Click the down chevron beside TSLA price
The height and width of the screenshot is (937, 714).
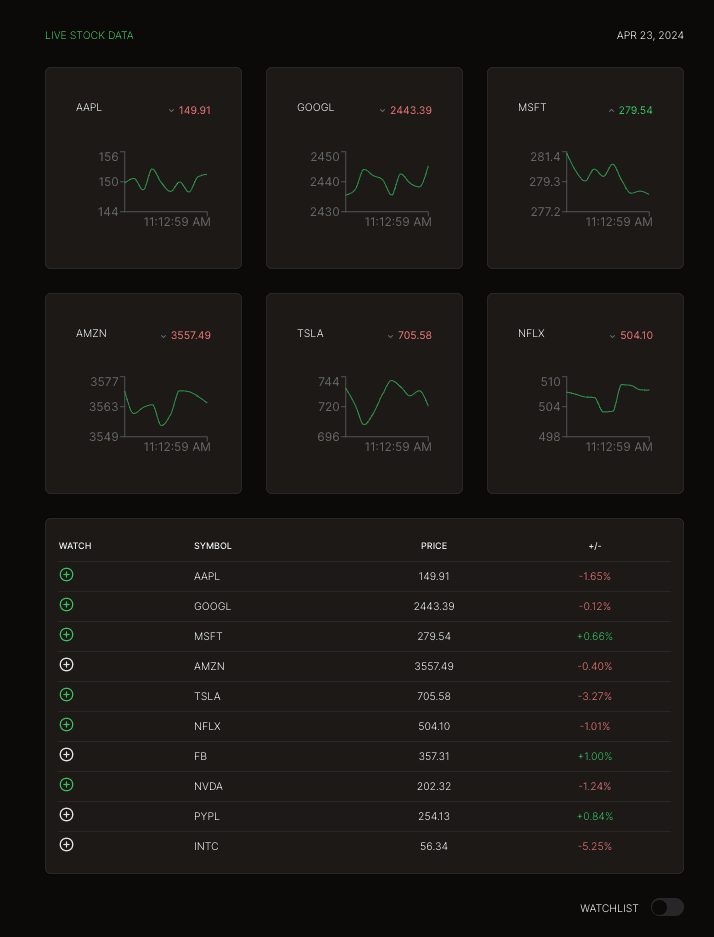(x=391, y=337)
